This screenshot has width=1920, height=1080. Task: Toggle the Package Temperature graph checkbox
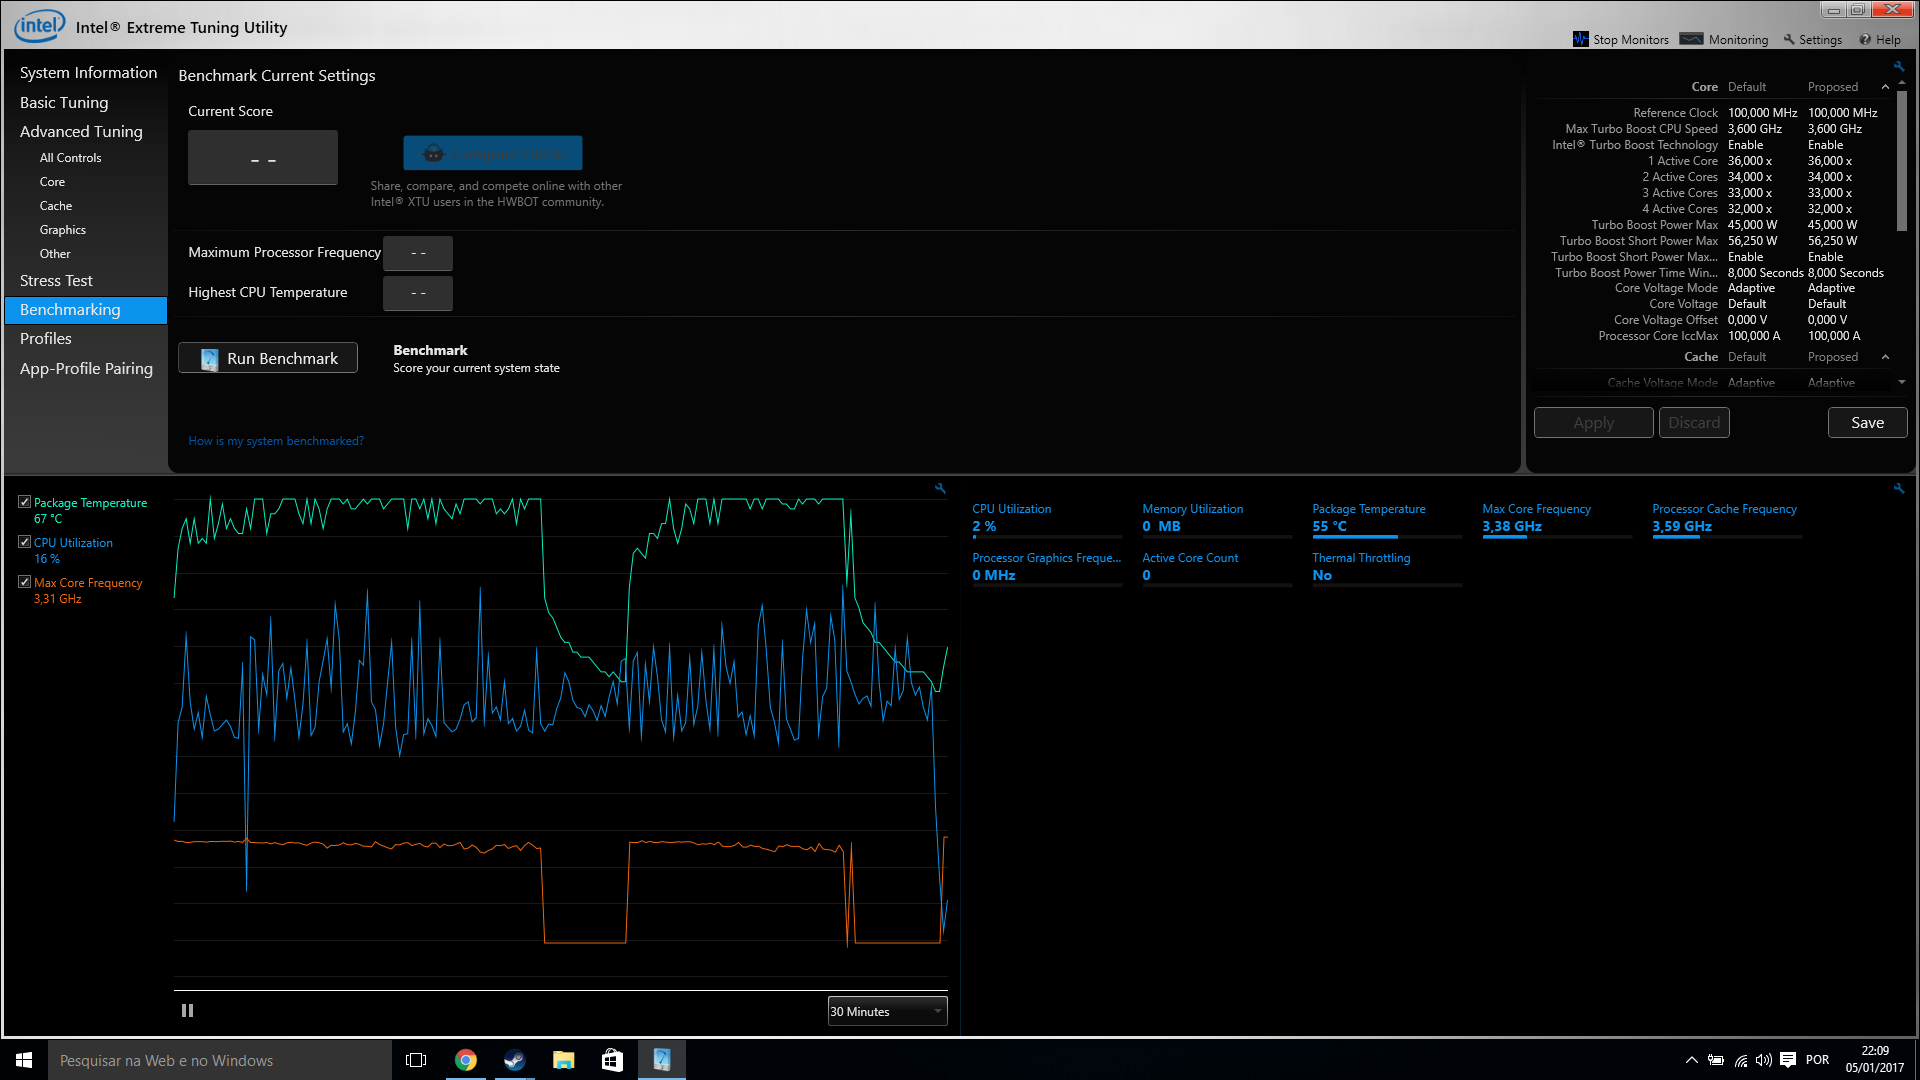25,502
